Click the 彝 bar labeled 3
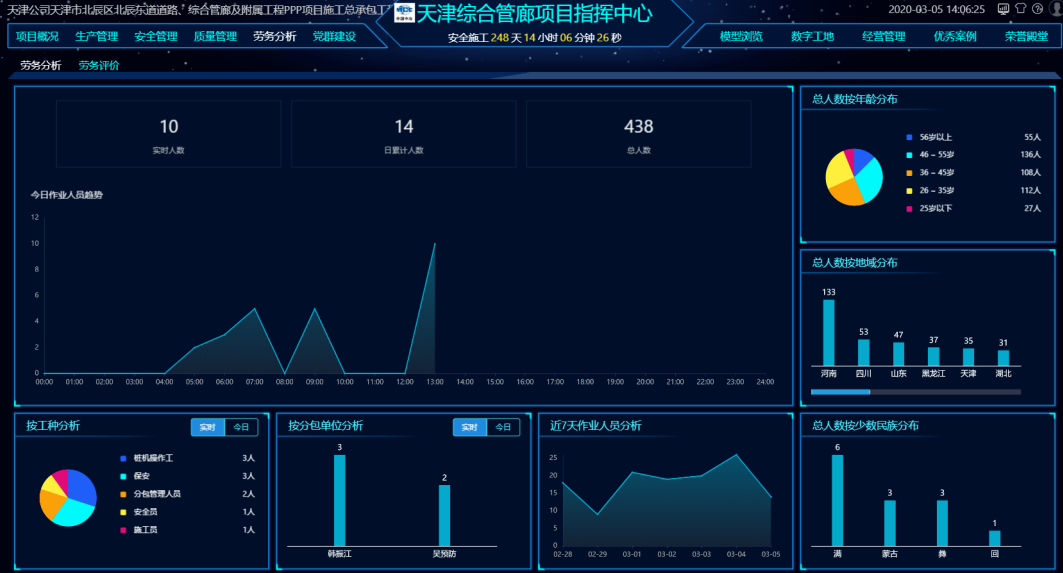1063x573 pixels. (x=942, y=523)
